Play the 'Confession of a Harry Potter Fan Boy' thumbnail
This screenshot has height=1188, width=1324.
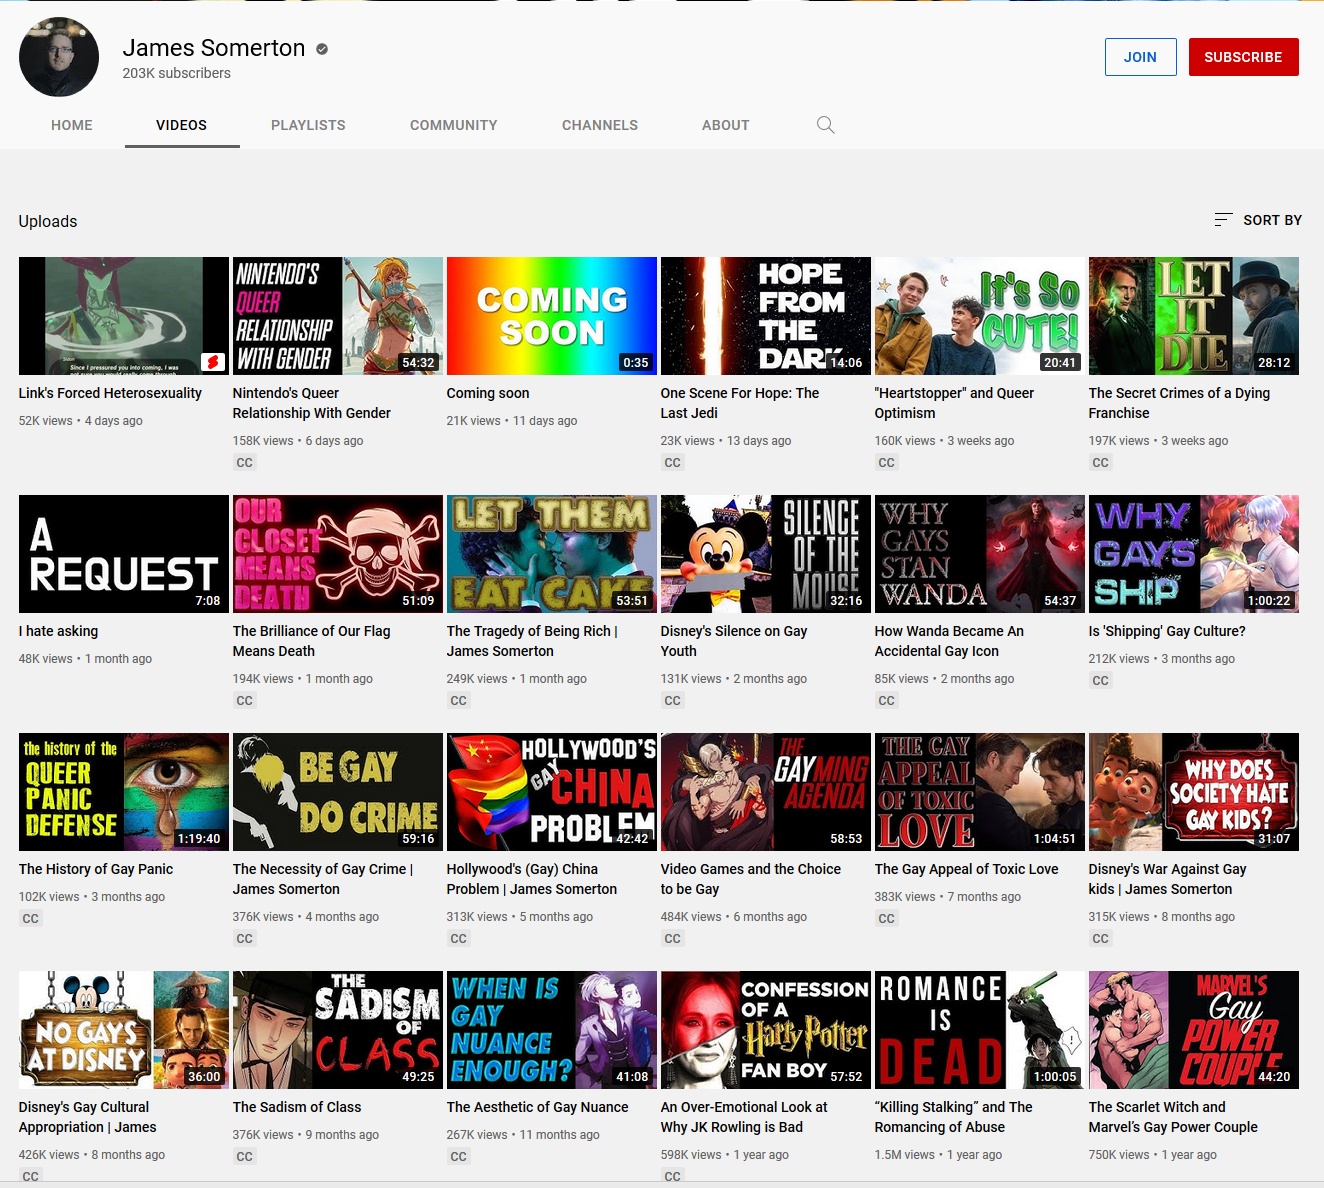766,1030
